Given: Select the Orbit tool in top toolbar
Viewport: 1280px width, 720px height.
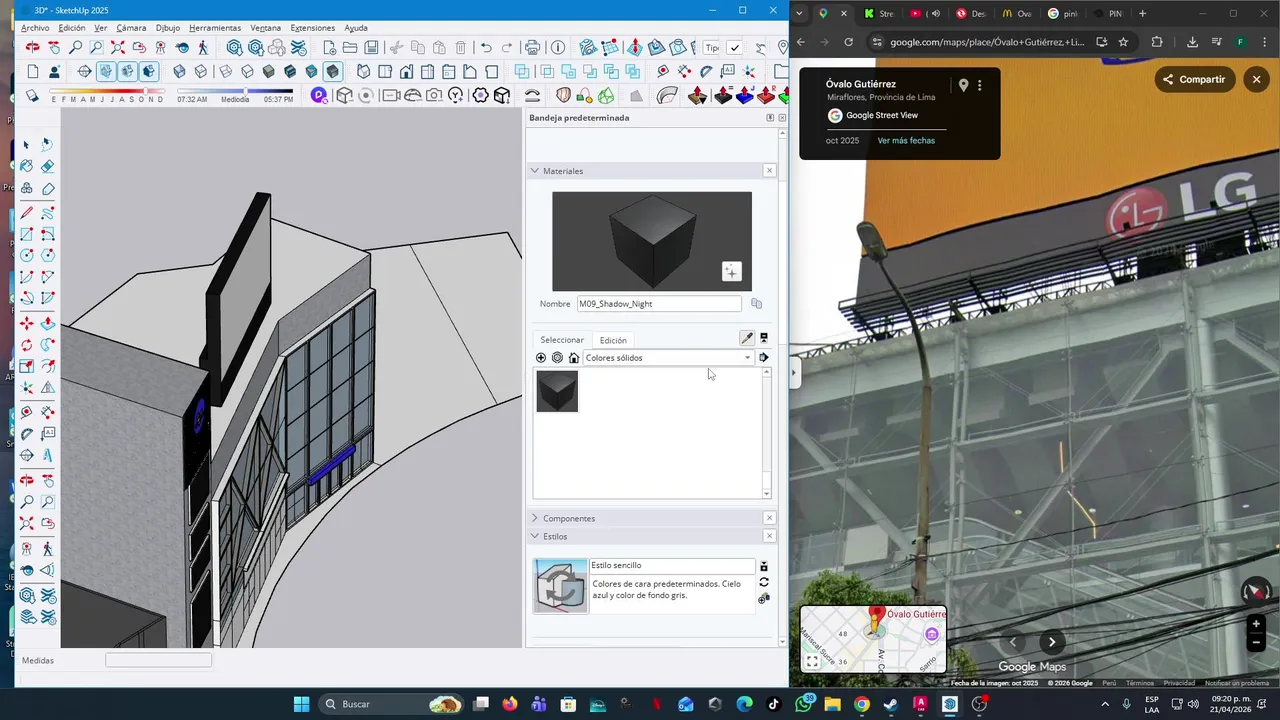Looking at the screenshot, I should (x=32, y=47).
